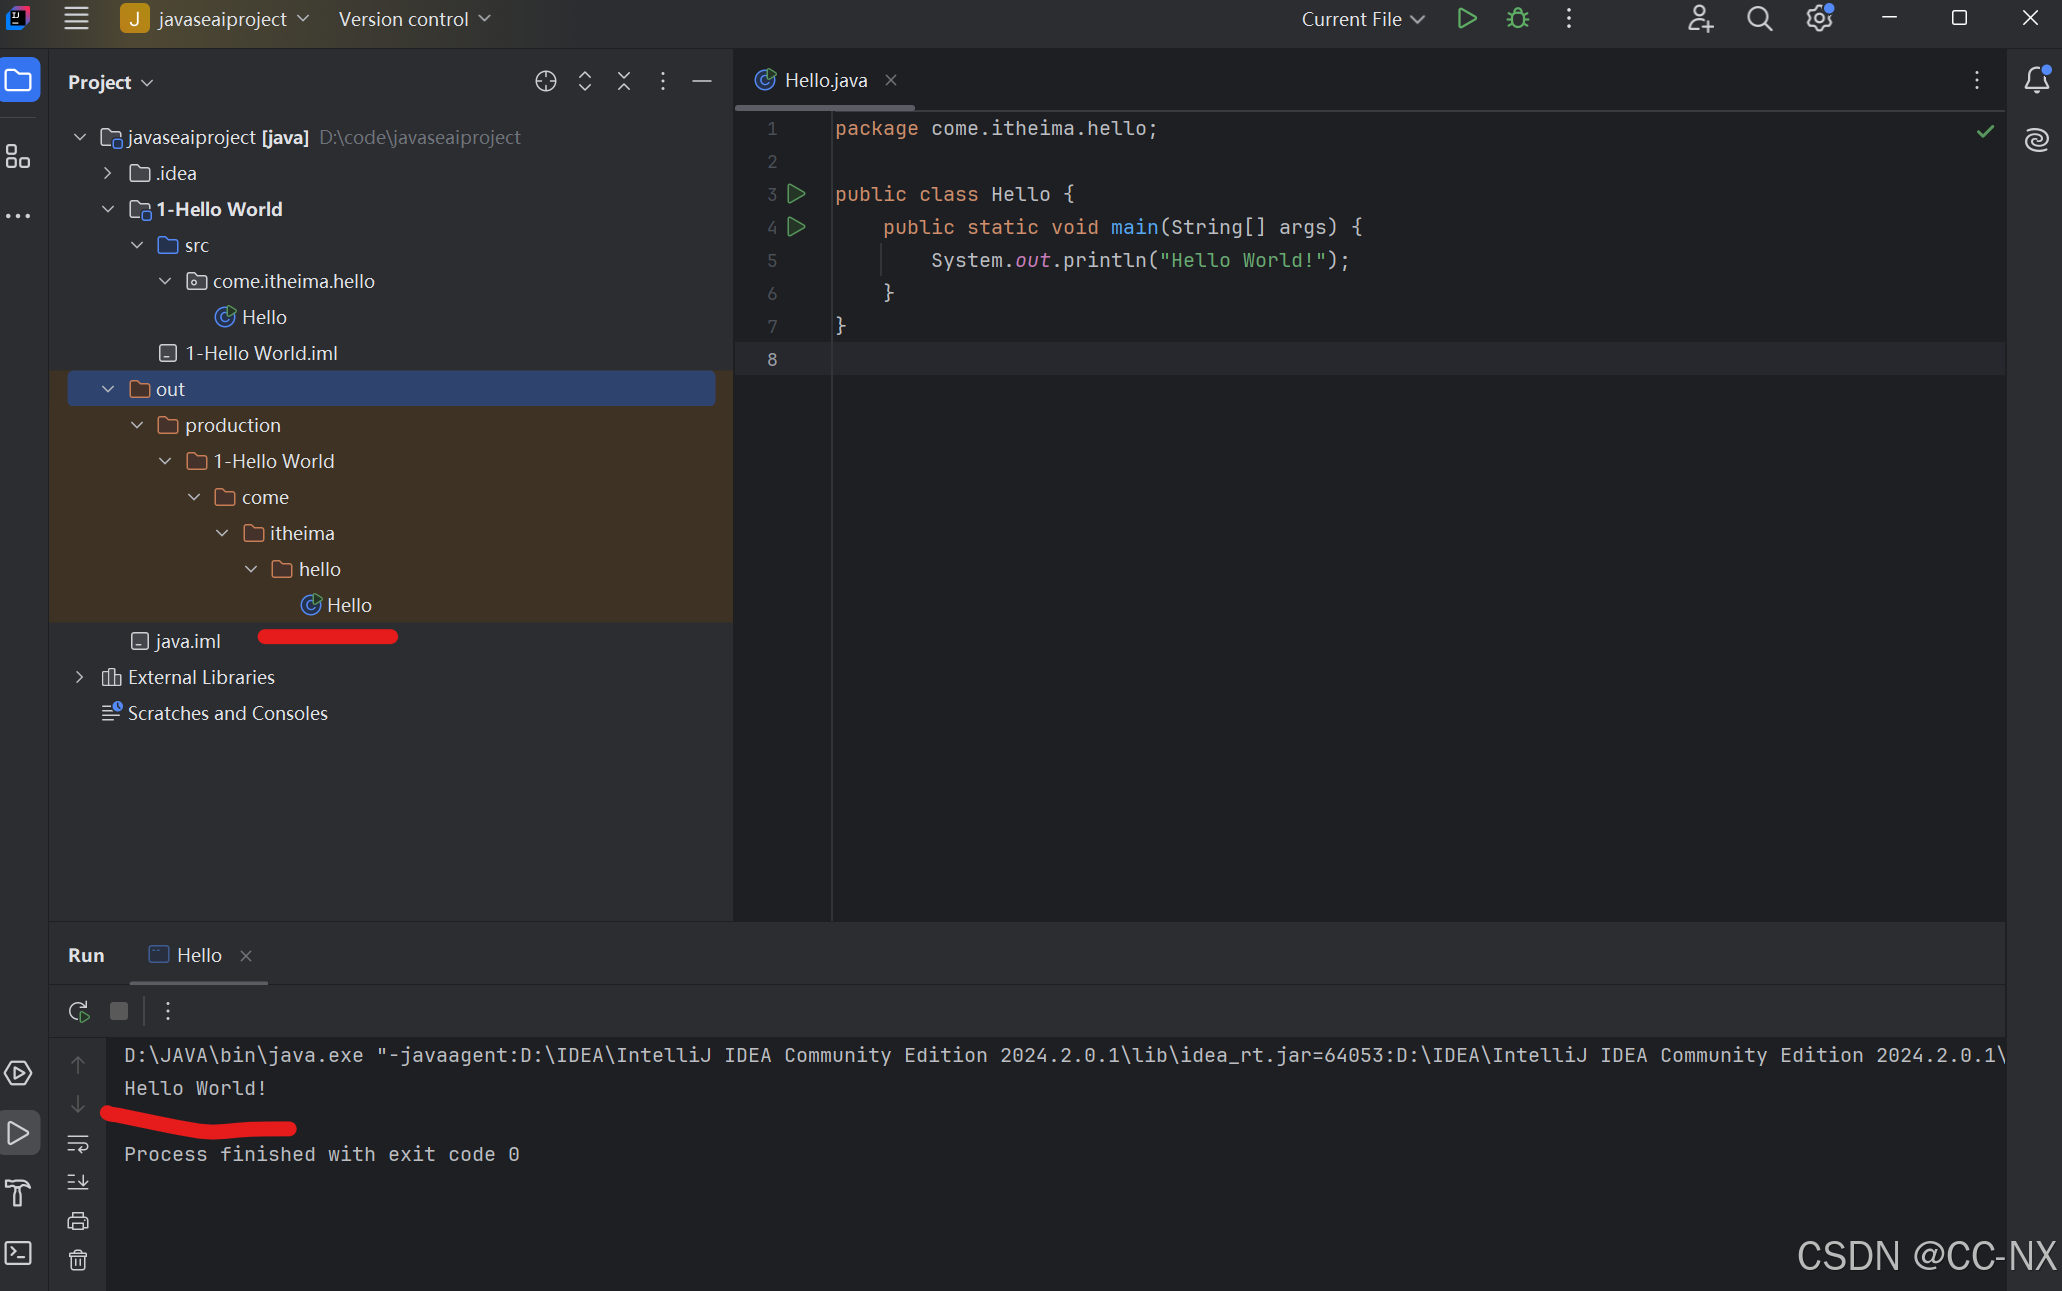Click Clear All trash icon in console
The width and height of the screenshot is (2062, 1291).
(78, 1260)
